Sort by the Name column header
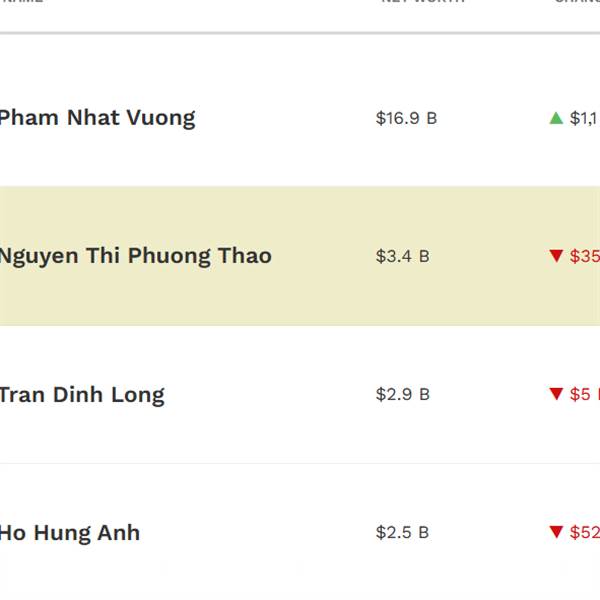The height and width of the screenshot is (600, 600). pyautogui.click(x=20, y=2)
